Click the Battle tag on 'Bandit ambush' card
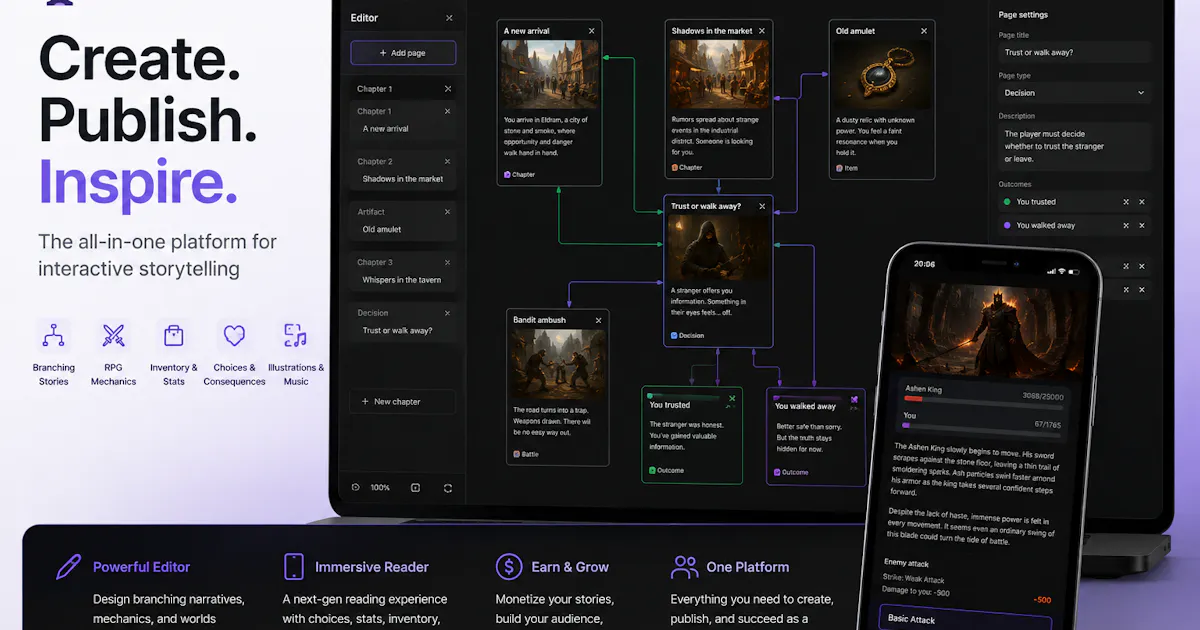The width and height of the screenshot is (1200, 630). click(x=526, y=454)
